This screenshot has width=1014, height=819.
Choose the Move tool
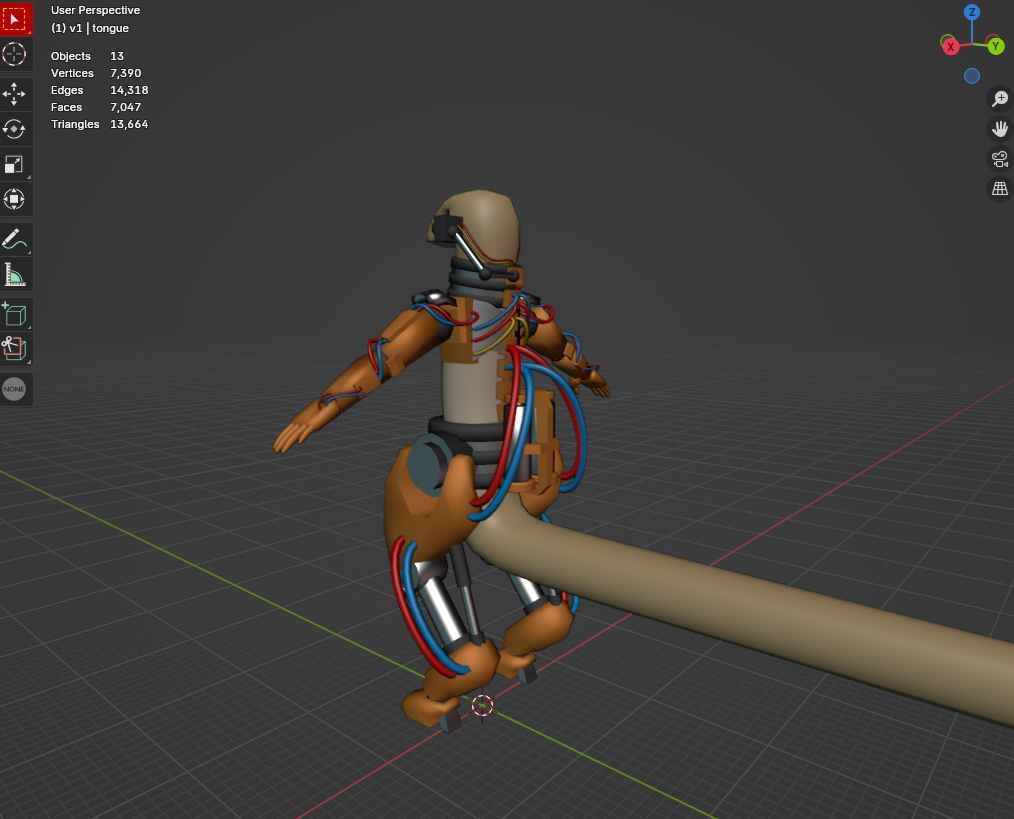(14, 94)
